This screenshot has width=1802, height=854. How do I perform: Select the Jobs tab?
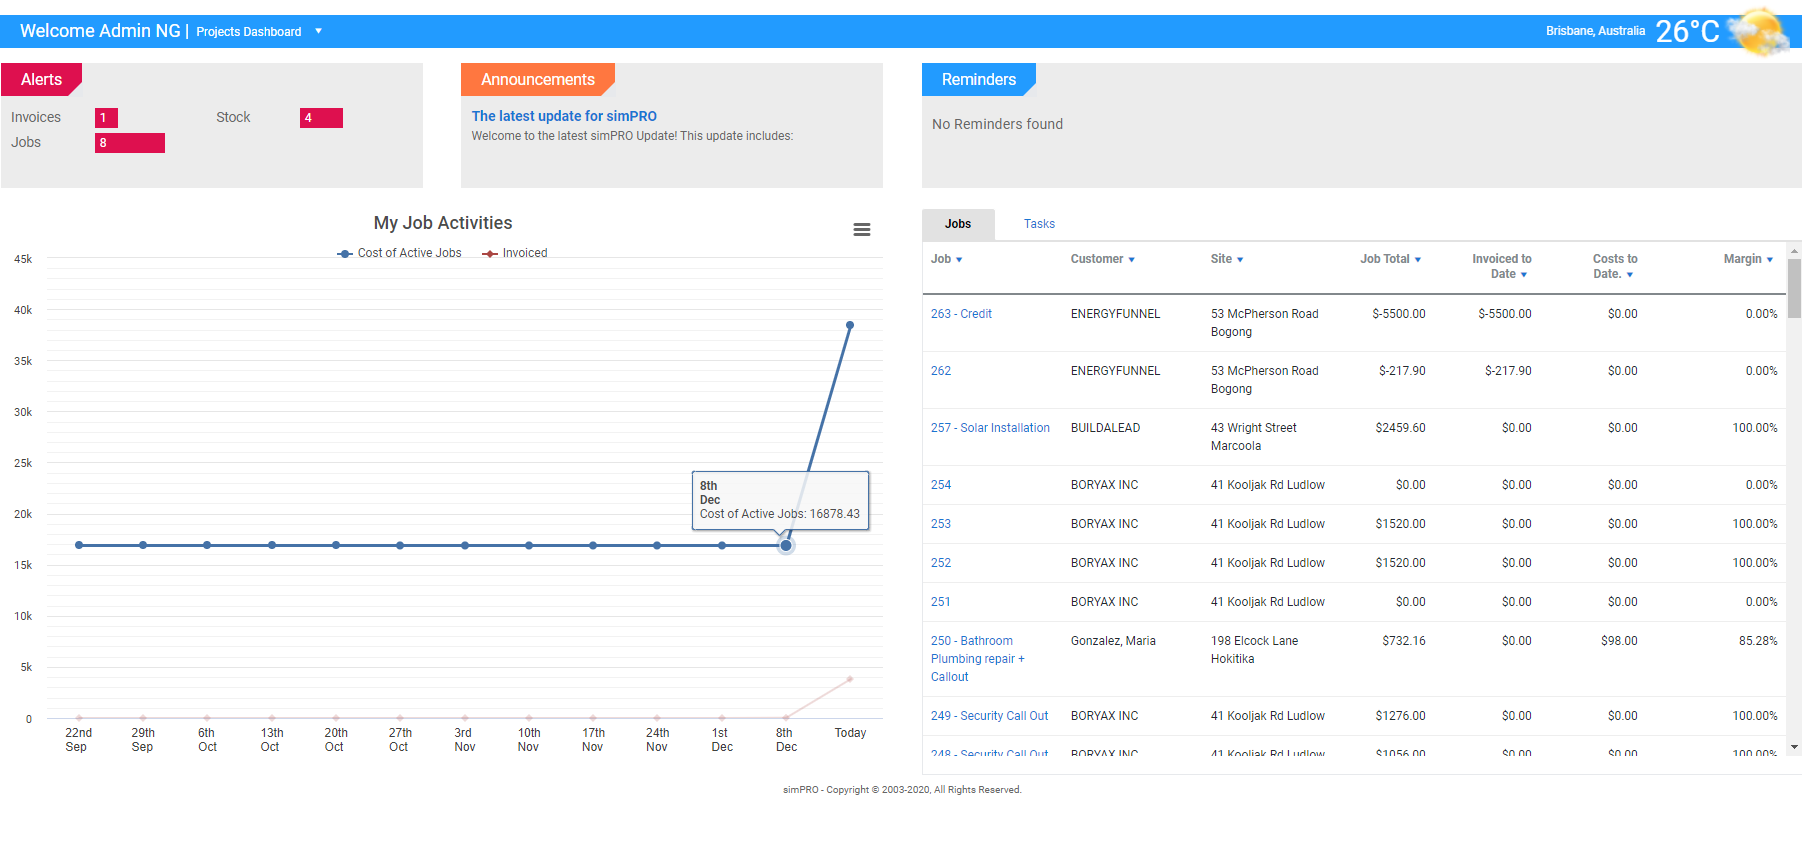(x=958, y=224)
